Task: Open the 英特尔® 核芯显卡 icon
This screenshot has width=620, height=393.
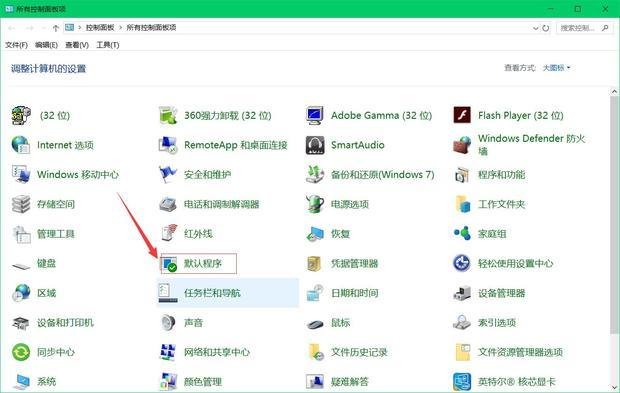Action: tap(462, 382)
